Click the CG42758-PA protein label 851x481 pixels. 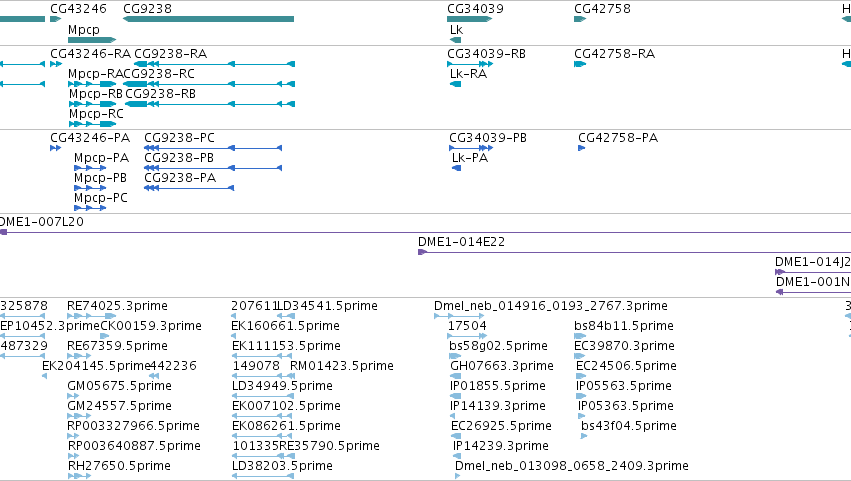tap(618, 138)
